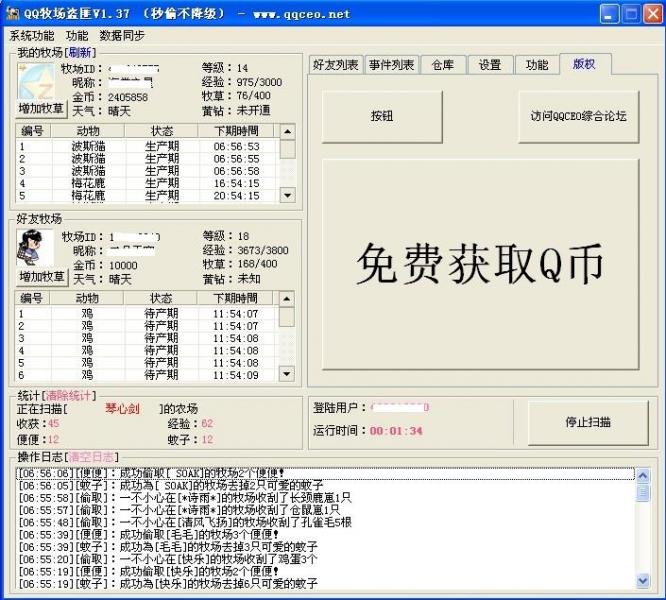
Task: Click 状态 column header in friend ranch table
Action: pyautogui.click(x=161, y=298)
